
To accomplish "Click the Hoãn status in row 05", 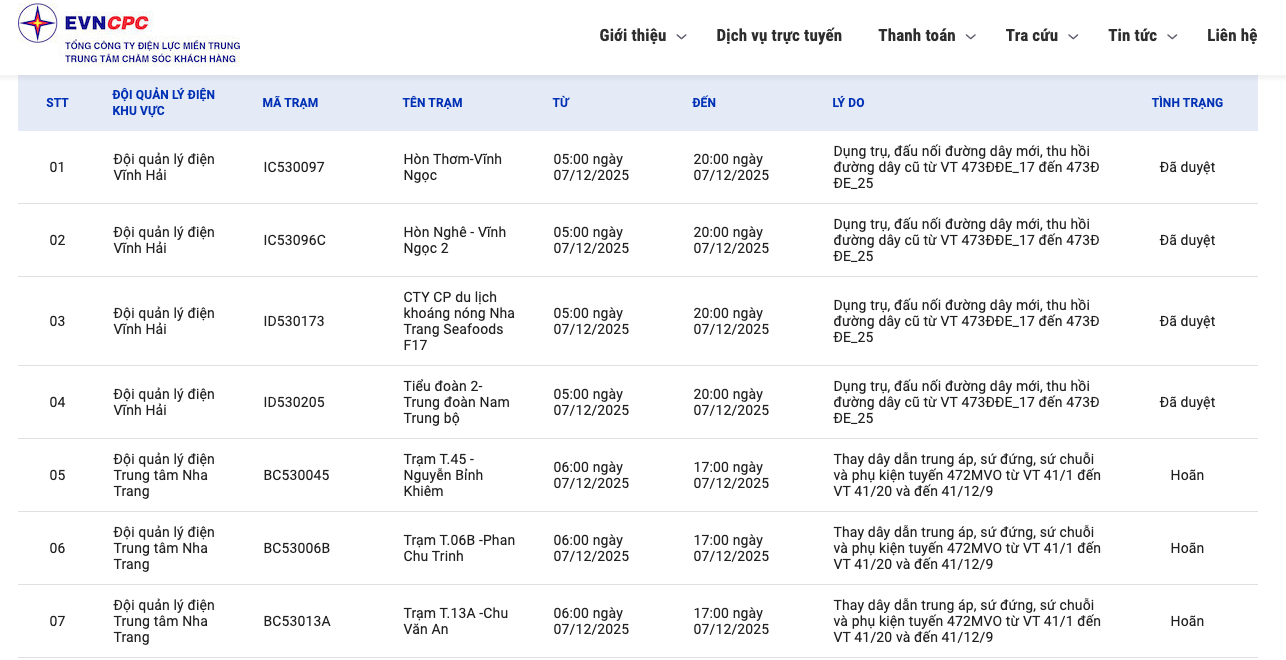I will (x=1187, y=475).
